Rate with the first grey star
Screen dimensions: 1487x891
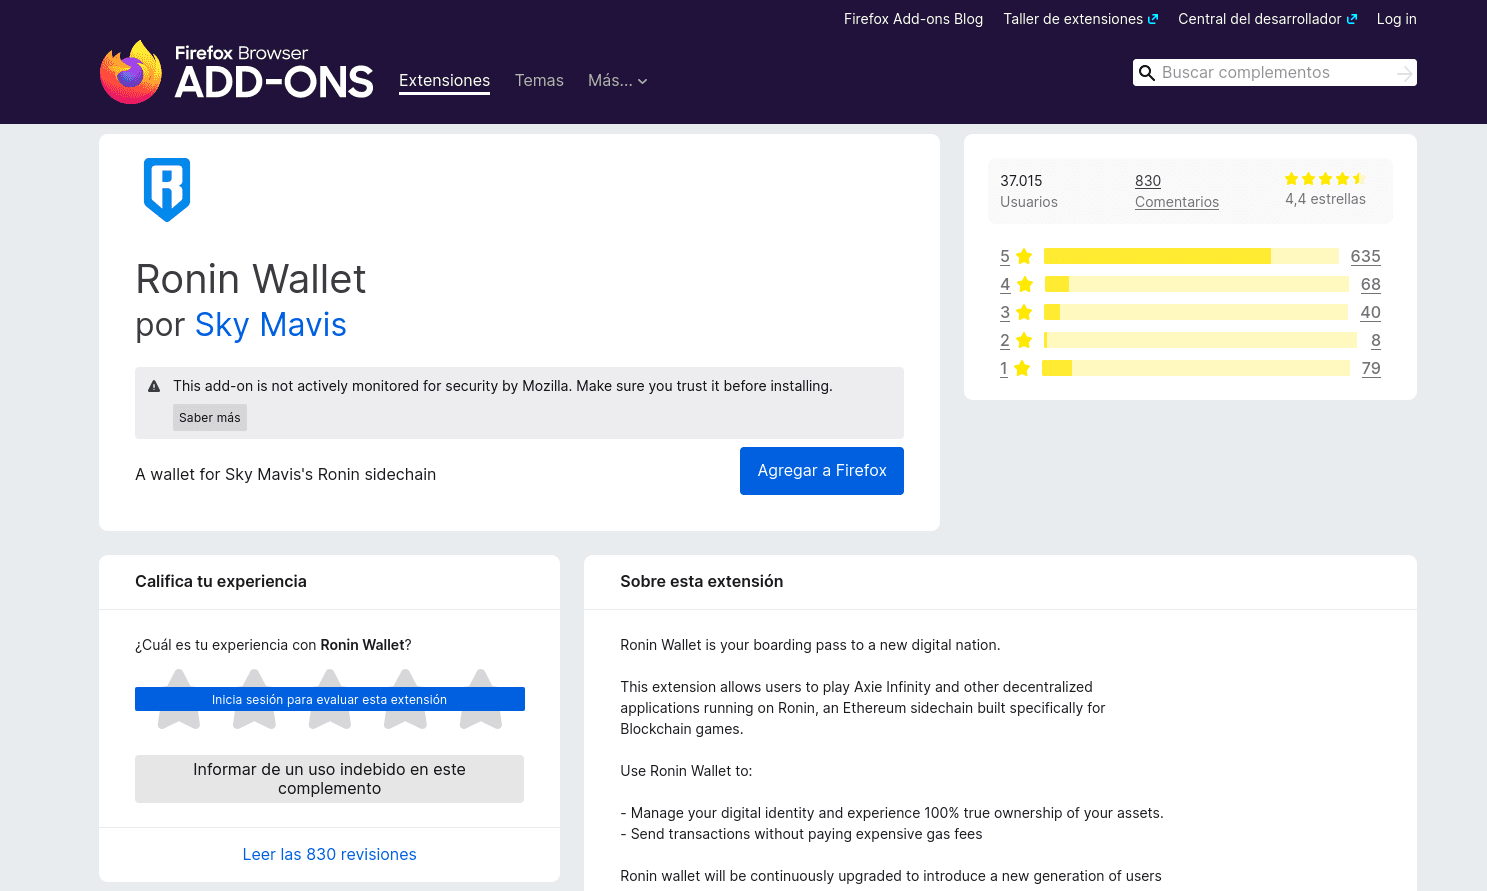179,699
